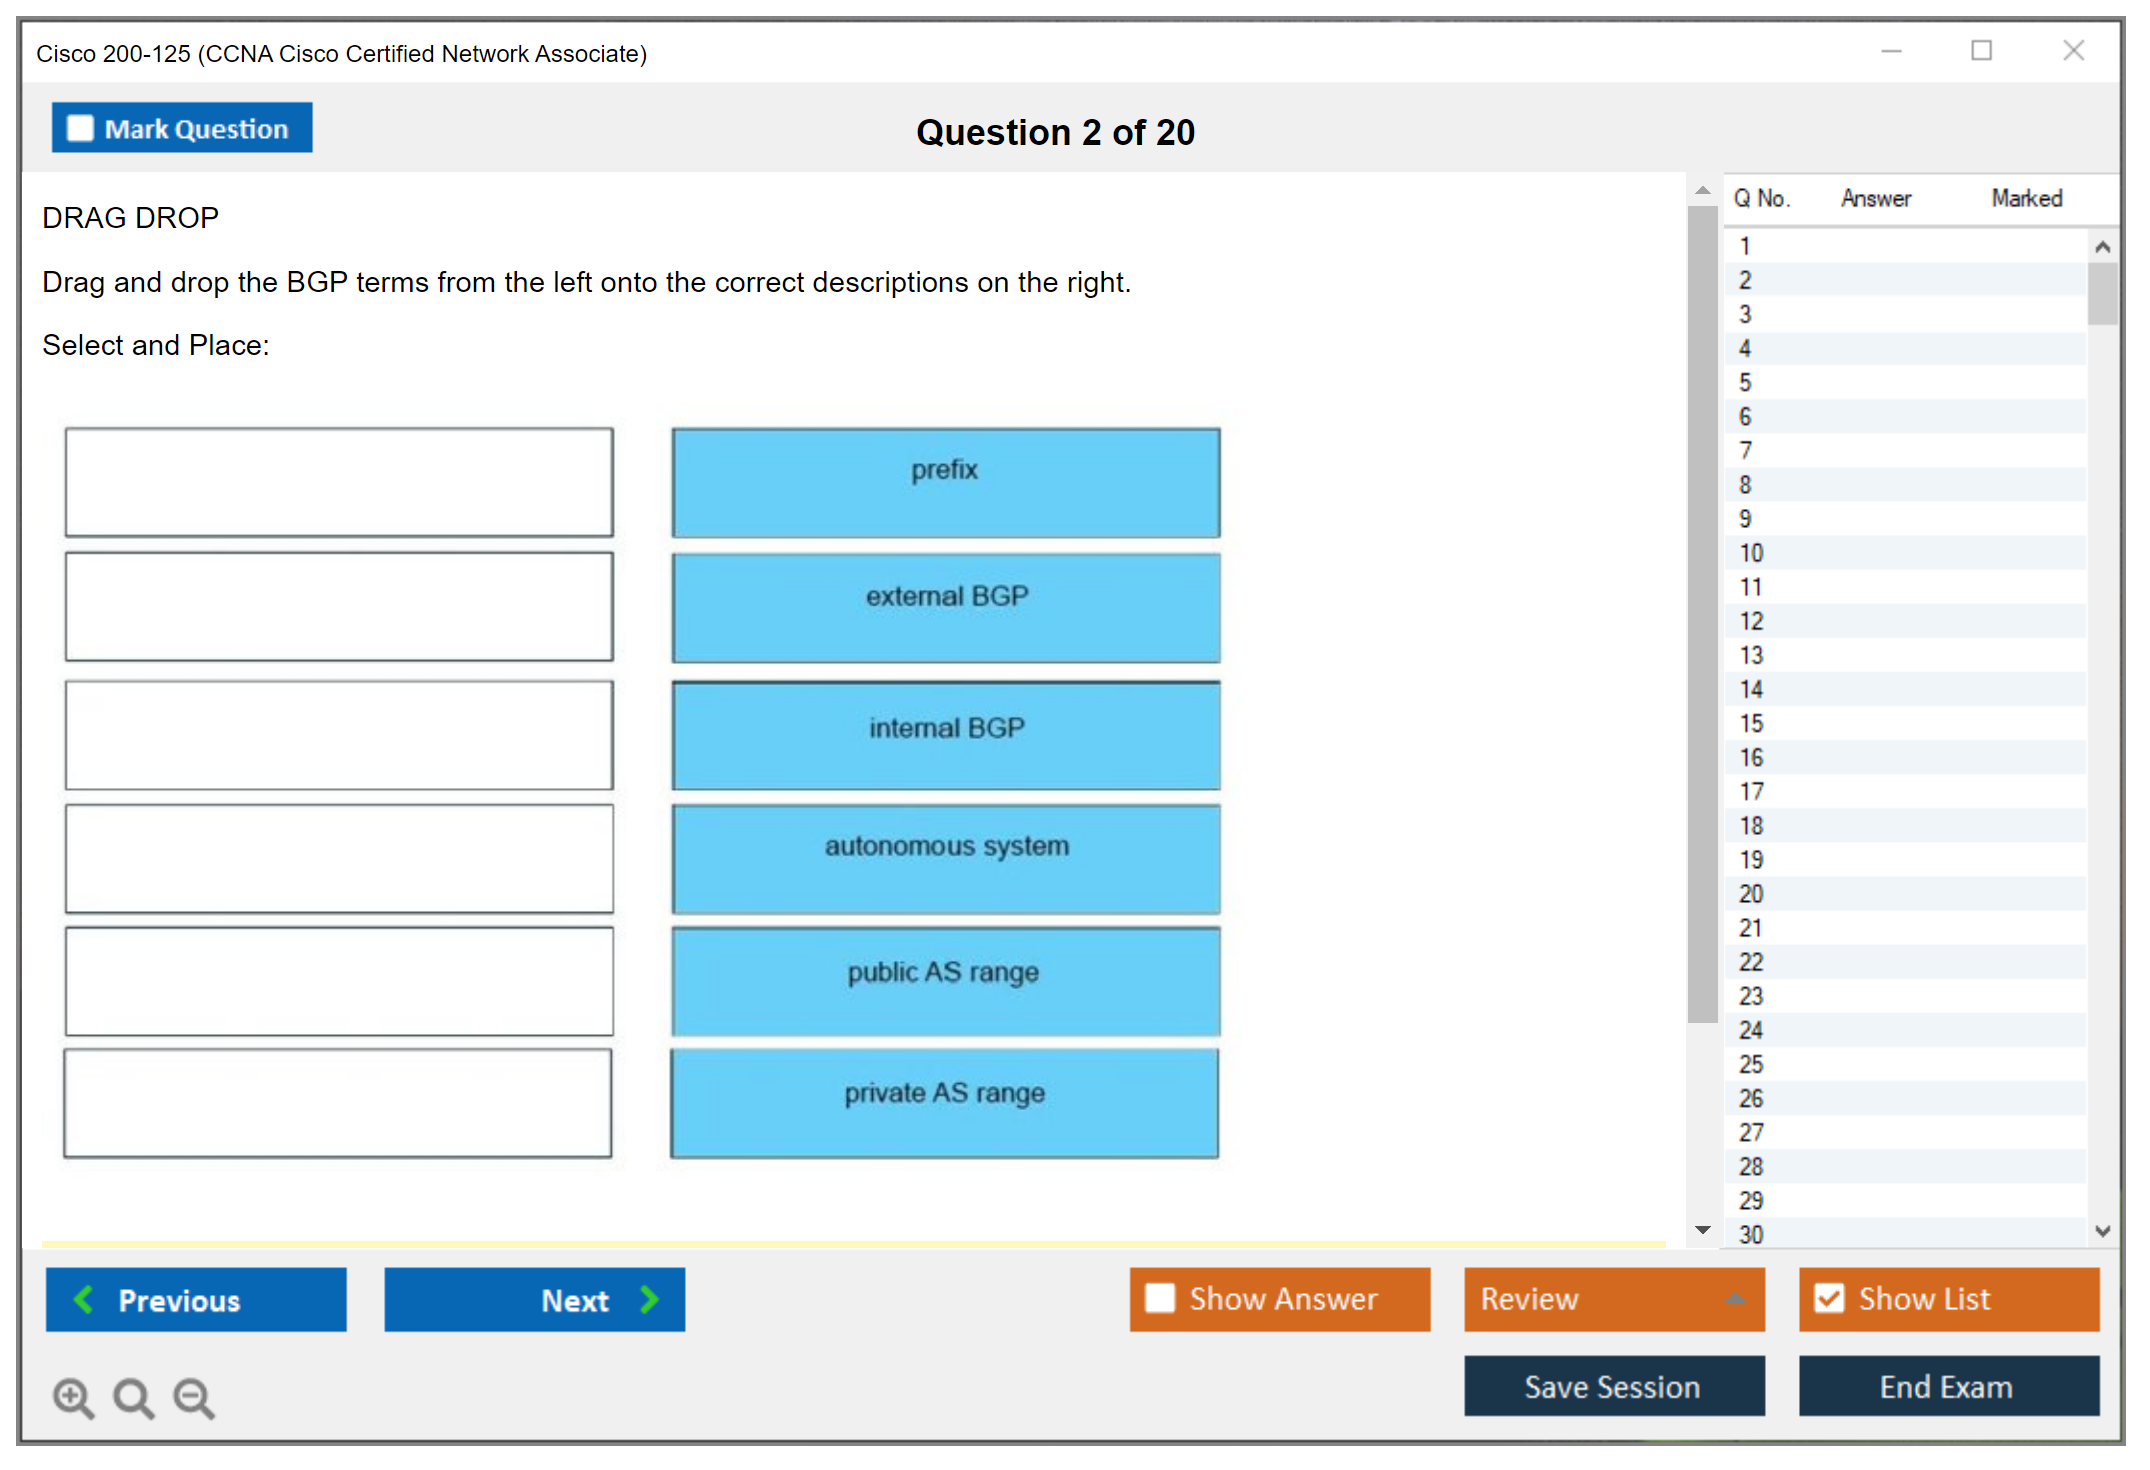
Task: Select question 25 in the list
Action: click(x=1751, y=1064)
